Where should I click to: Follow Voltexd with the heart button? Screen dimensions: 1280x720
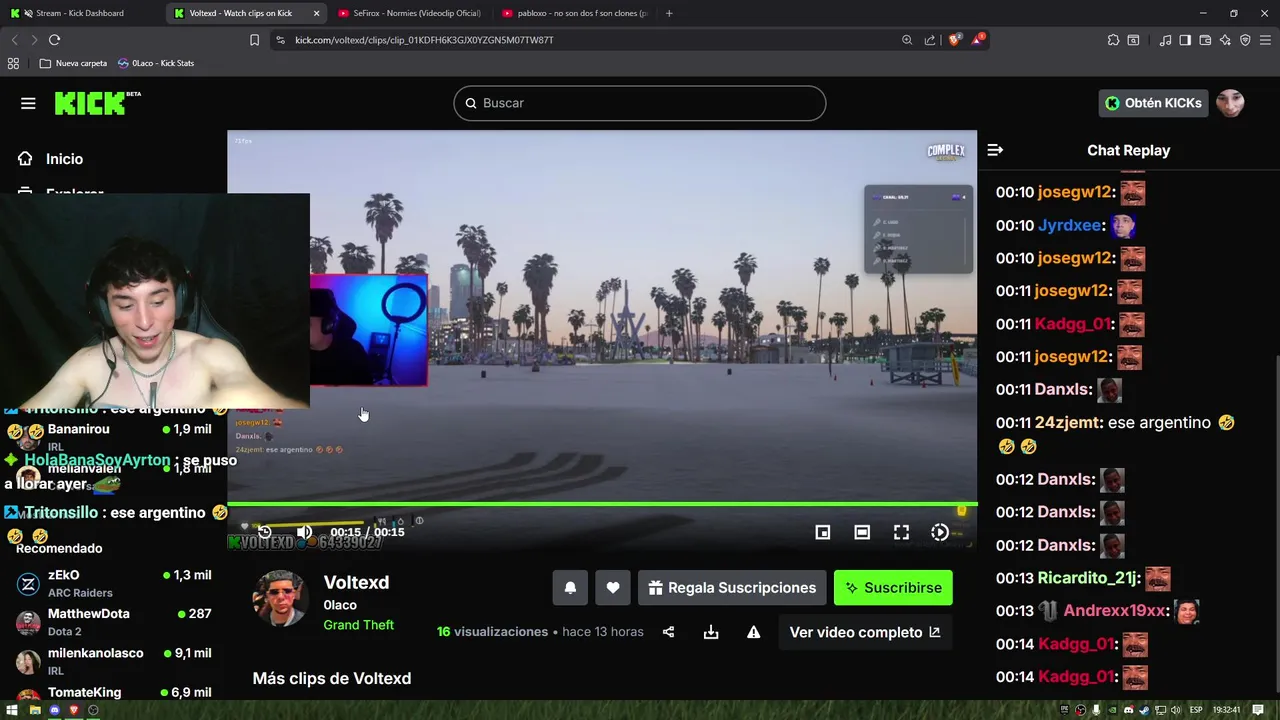click(613, 588)
